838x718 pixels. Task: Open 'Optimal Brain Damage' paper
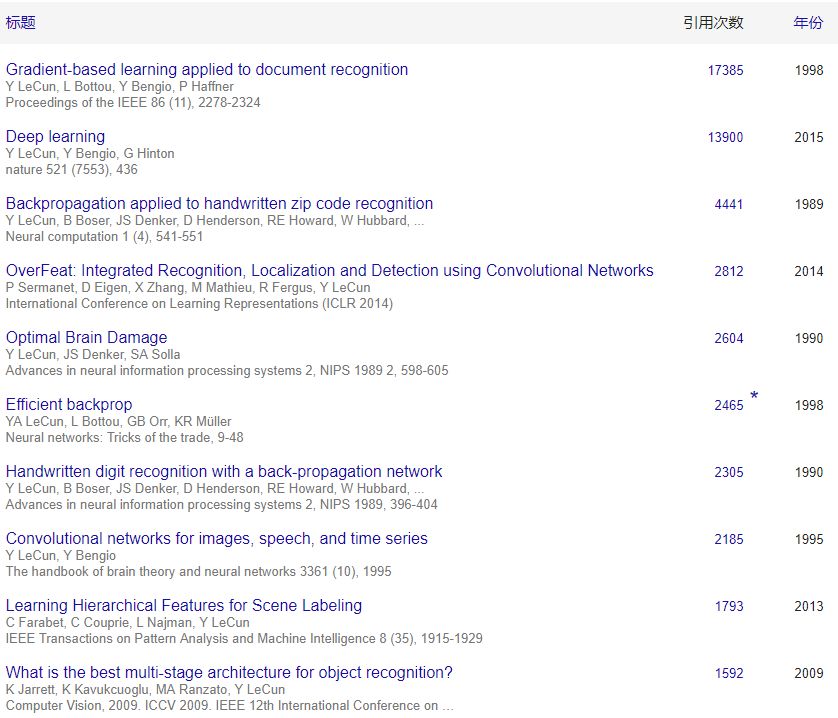[x=86, y=338]
